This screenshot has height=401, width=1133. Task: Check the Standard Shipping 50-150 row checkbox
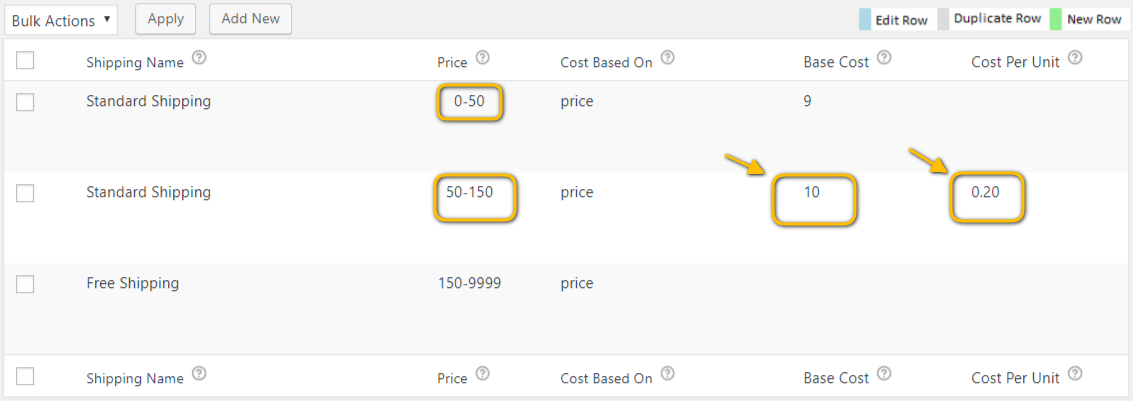point(25,193)
